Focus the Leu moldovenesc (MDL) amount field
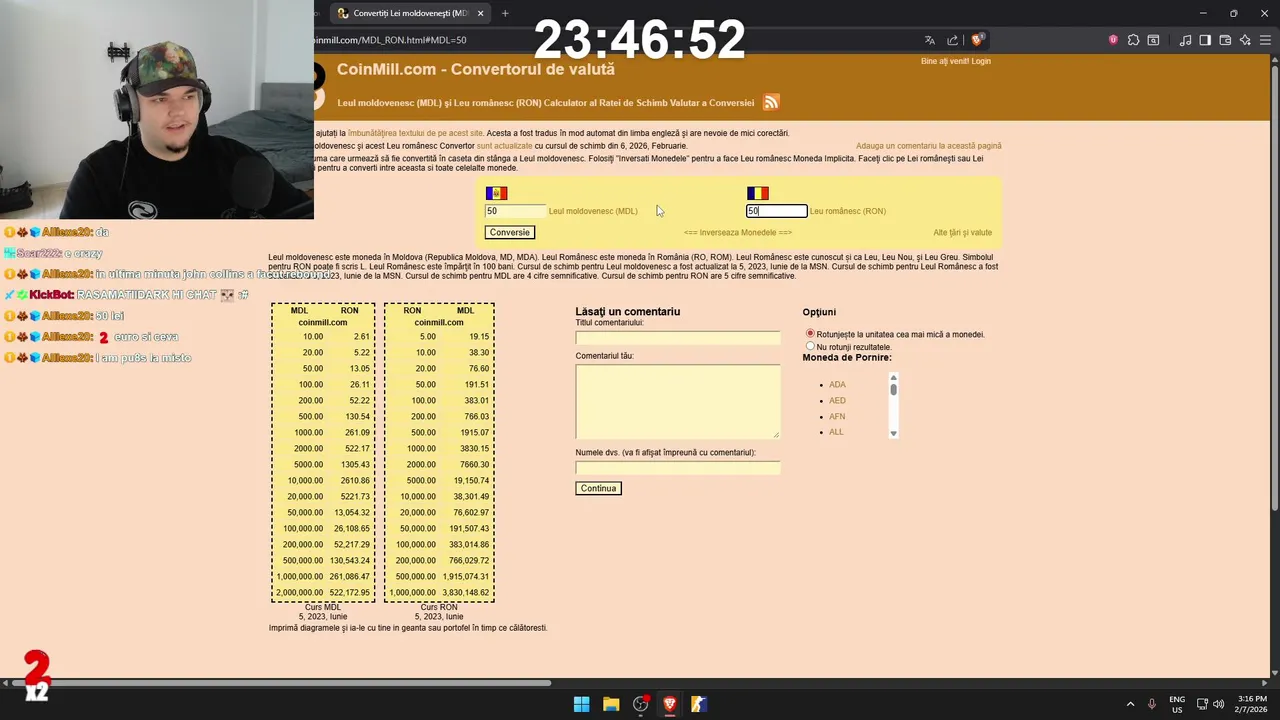The image size is (1280, 720). [x=516, y=211]
